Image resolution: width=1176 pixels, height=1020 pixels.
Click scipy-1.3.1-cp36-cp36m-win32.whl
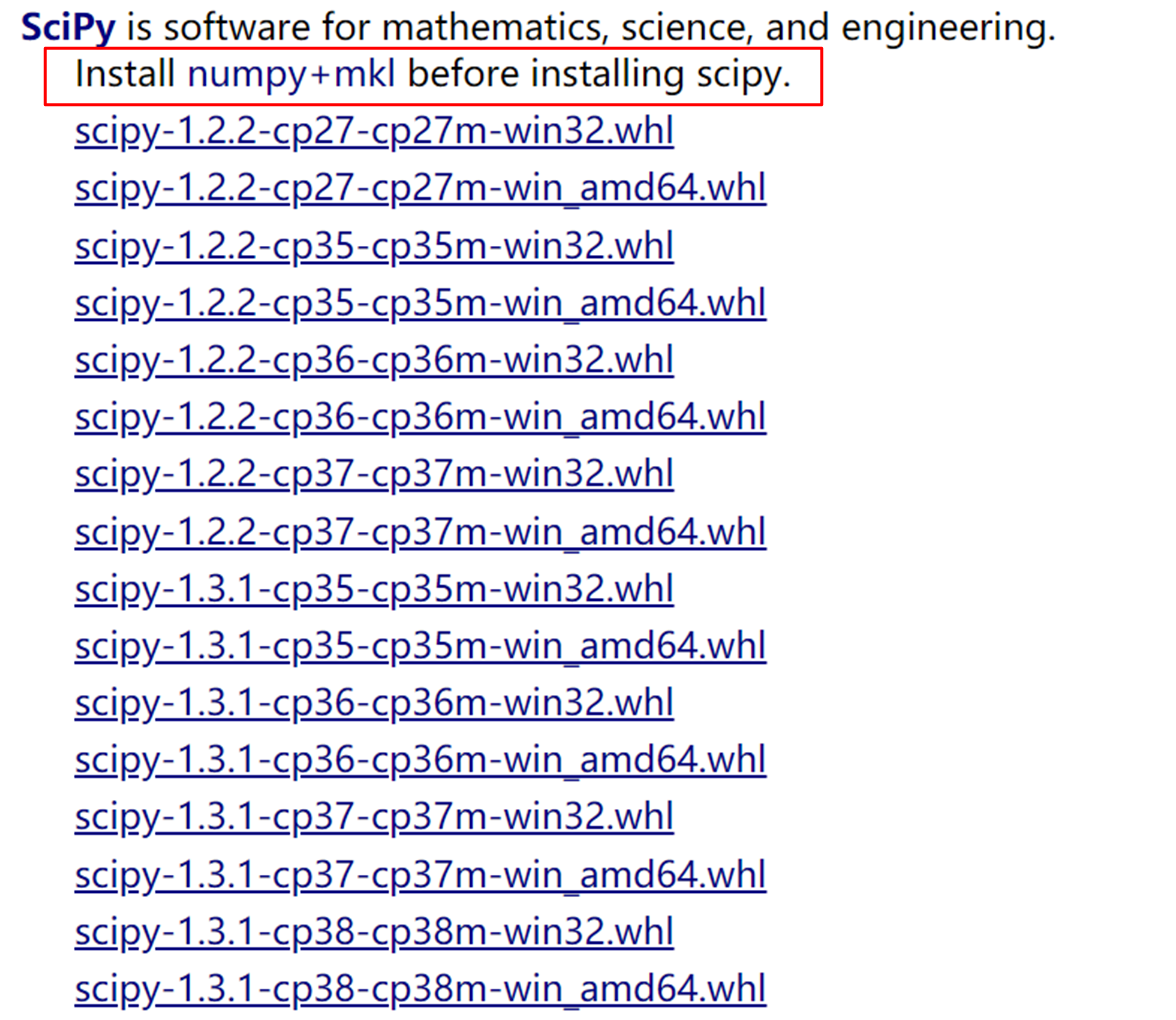tap(374, 704)
